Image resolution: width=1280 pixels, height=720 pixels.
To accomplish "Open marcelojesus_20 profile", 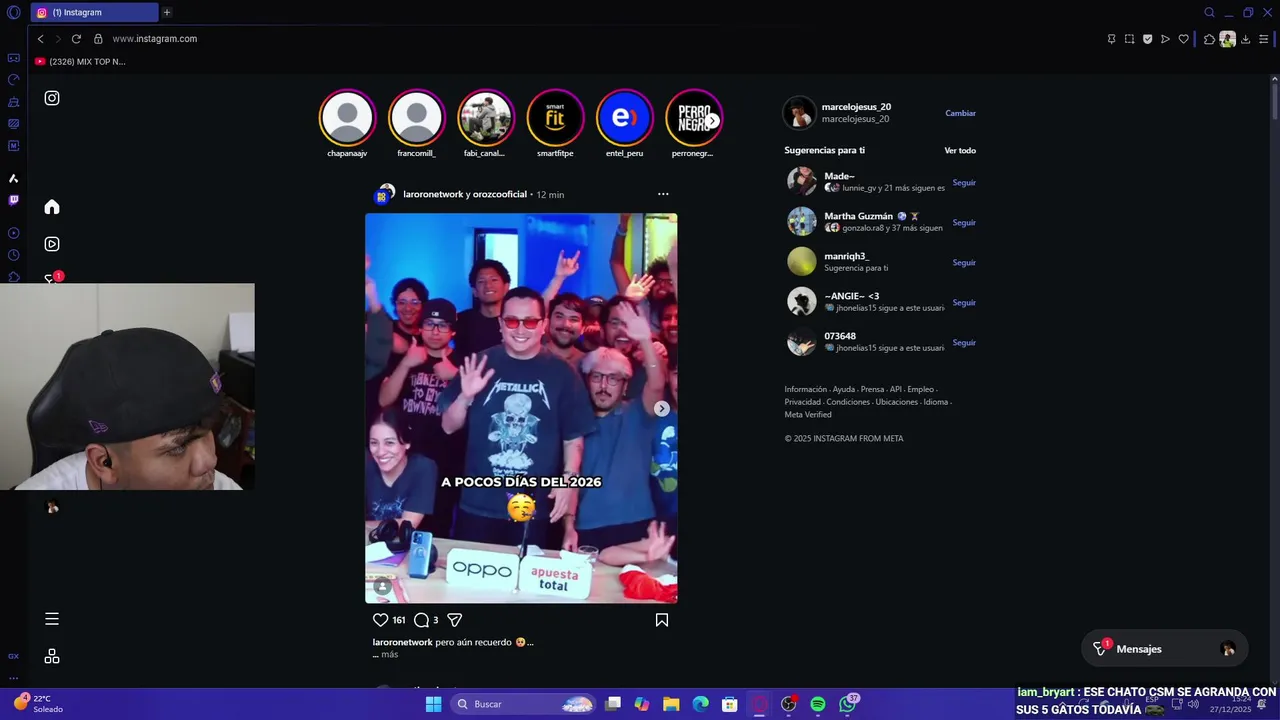I will click(x=856, y=107).
